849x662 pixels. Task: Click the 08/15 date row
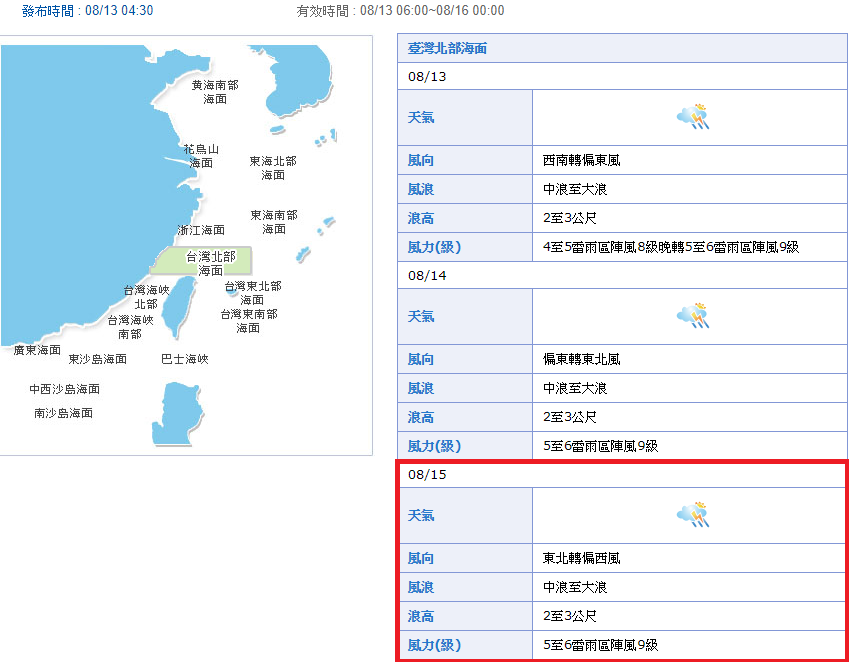(x=622, y=474)
